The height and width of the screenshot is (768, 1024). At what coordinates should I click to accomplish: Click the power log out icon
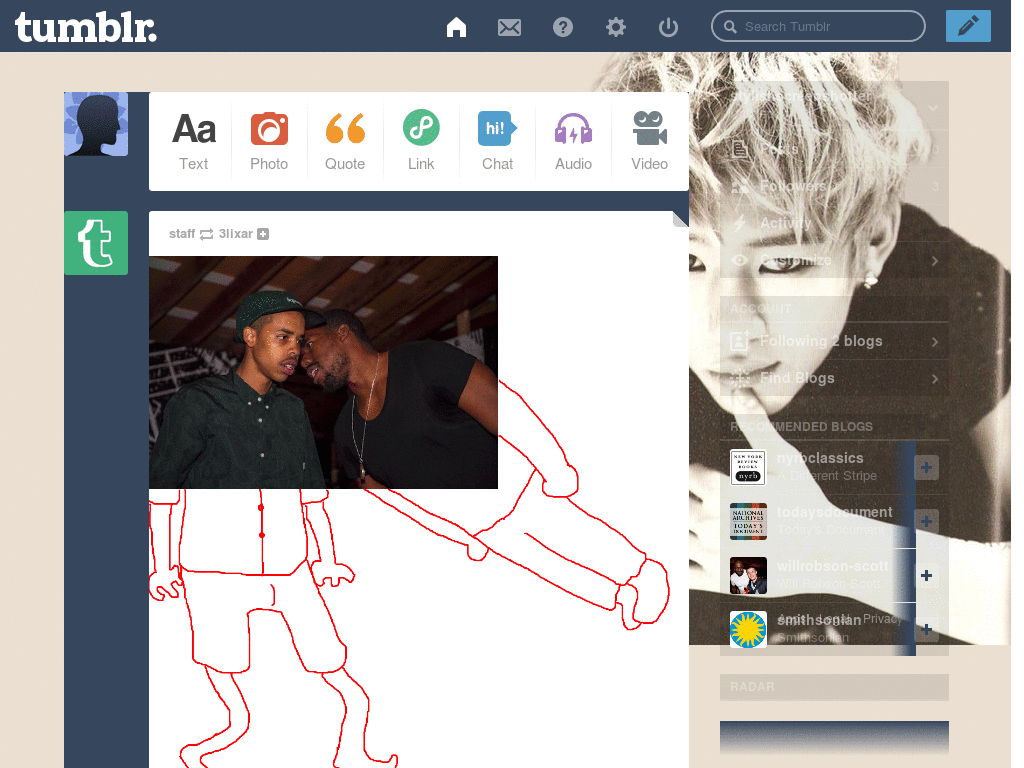(668, 27)
